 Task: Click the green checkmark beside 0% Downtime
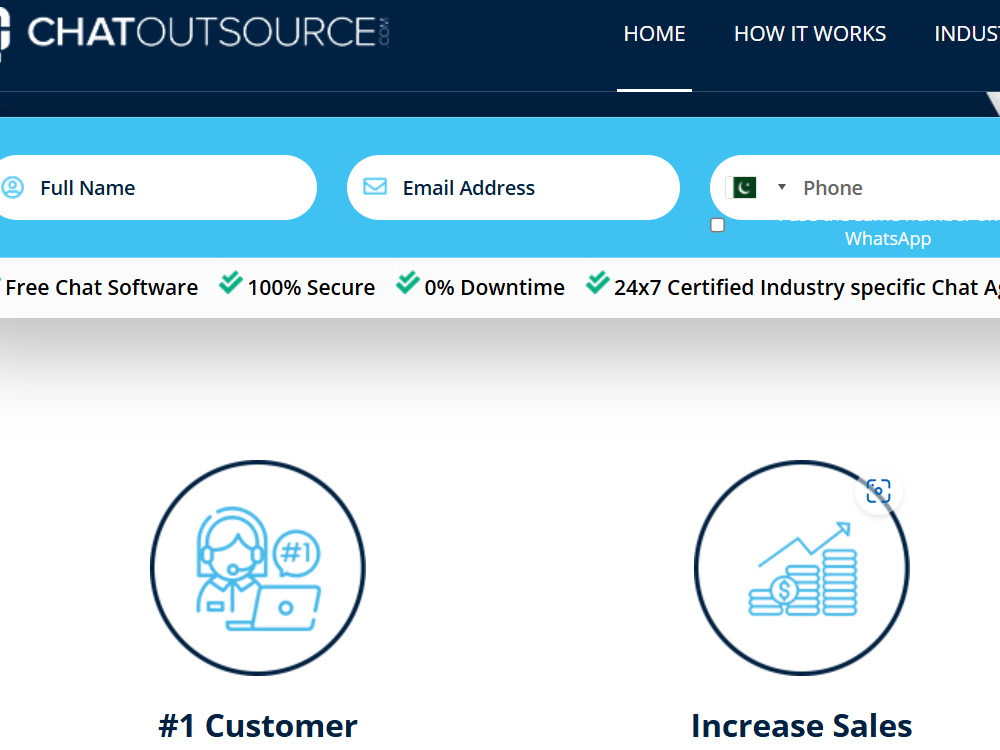(408, 283)
